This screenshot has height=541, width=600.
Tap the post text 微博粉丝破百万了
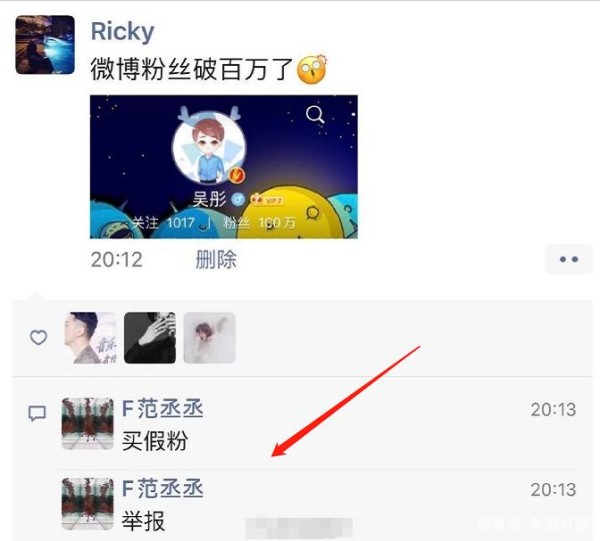[192, 70]
